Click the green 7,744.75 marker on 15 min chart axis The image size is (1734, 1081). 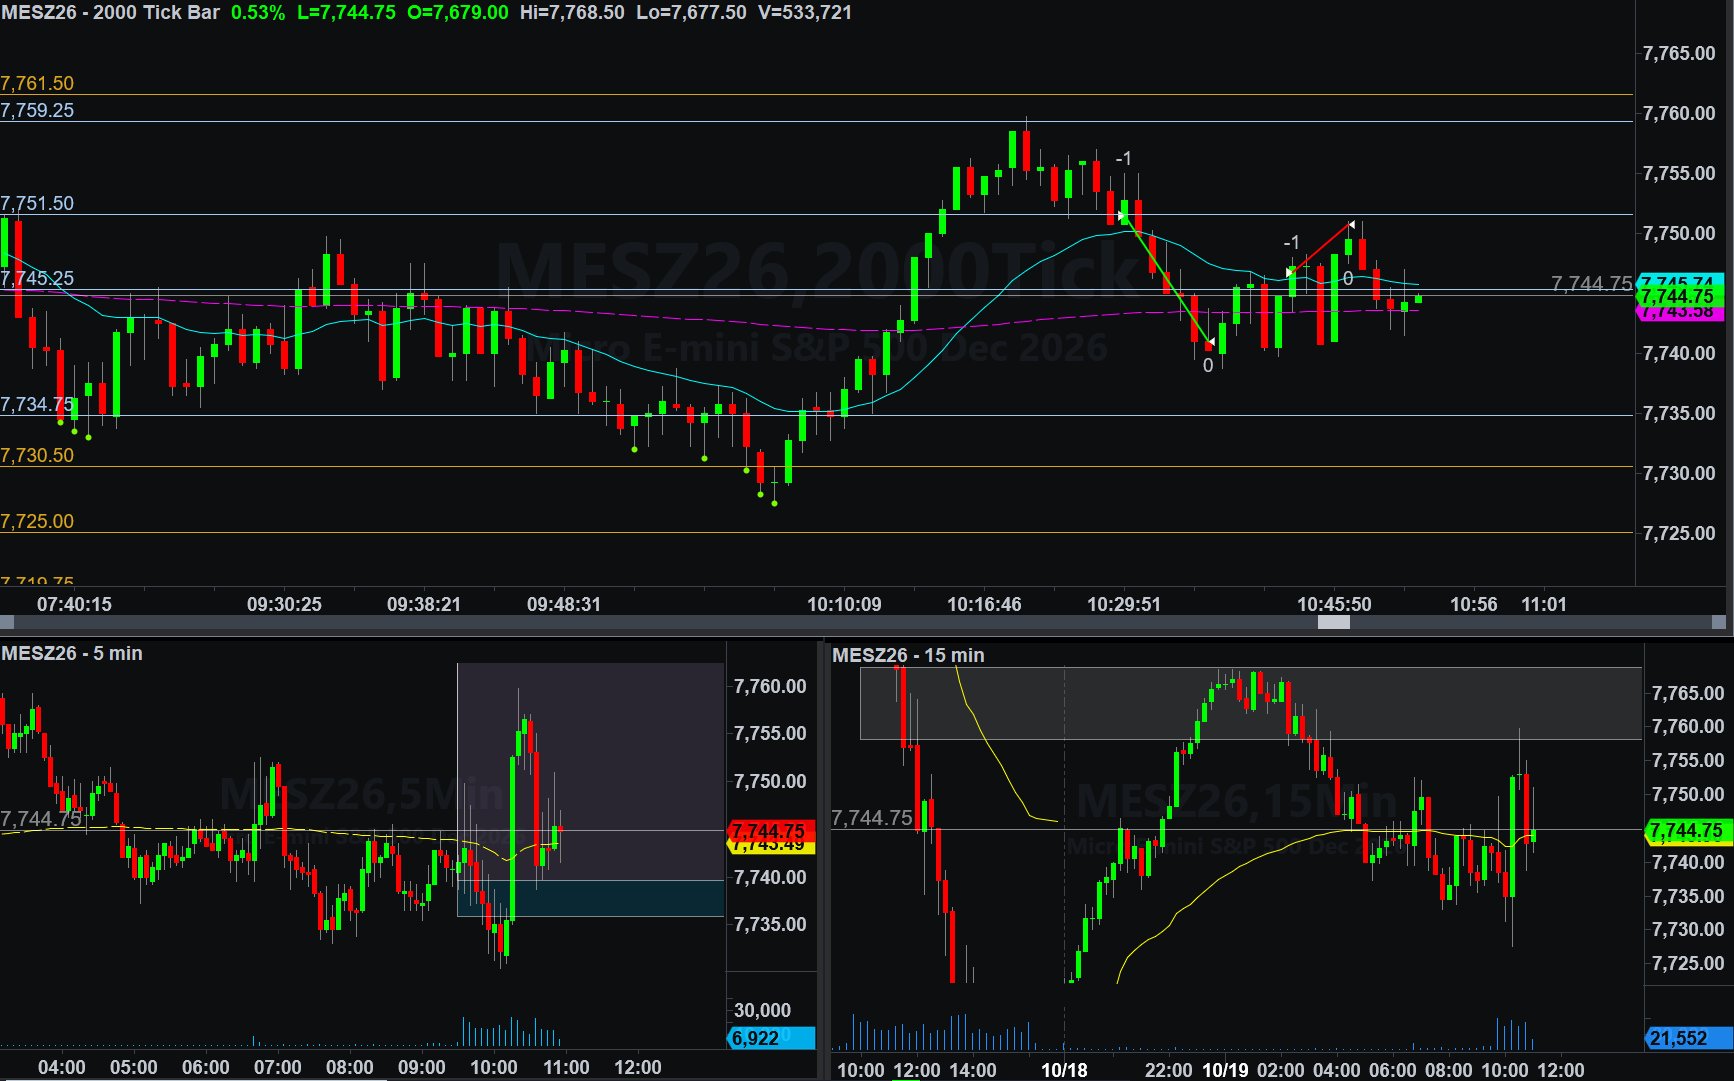[1689, 830]
